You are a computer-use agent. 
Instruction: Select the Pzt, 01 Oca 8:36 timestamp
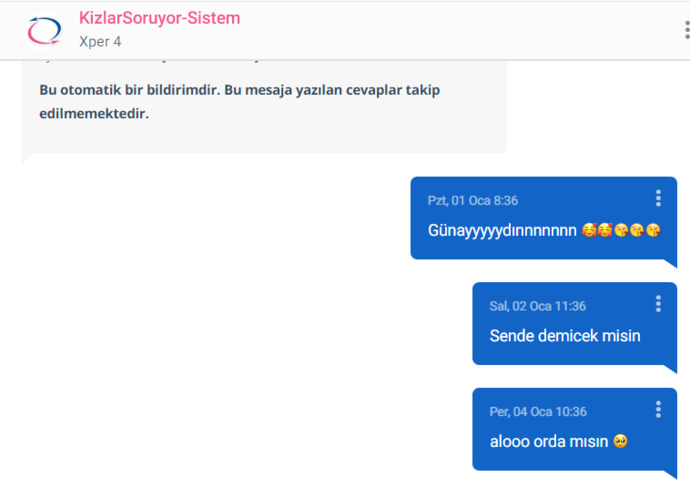(473, 201)
